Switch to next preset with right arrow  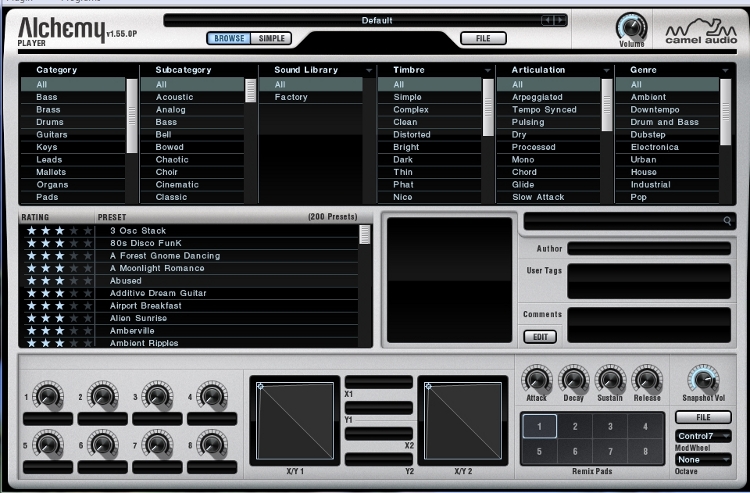(x=560, y=20)
